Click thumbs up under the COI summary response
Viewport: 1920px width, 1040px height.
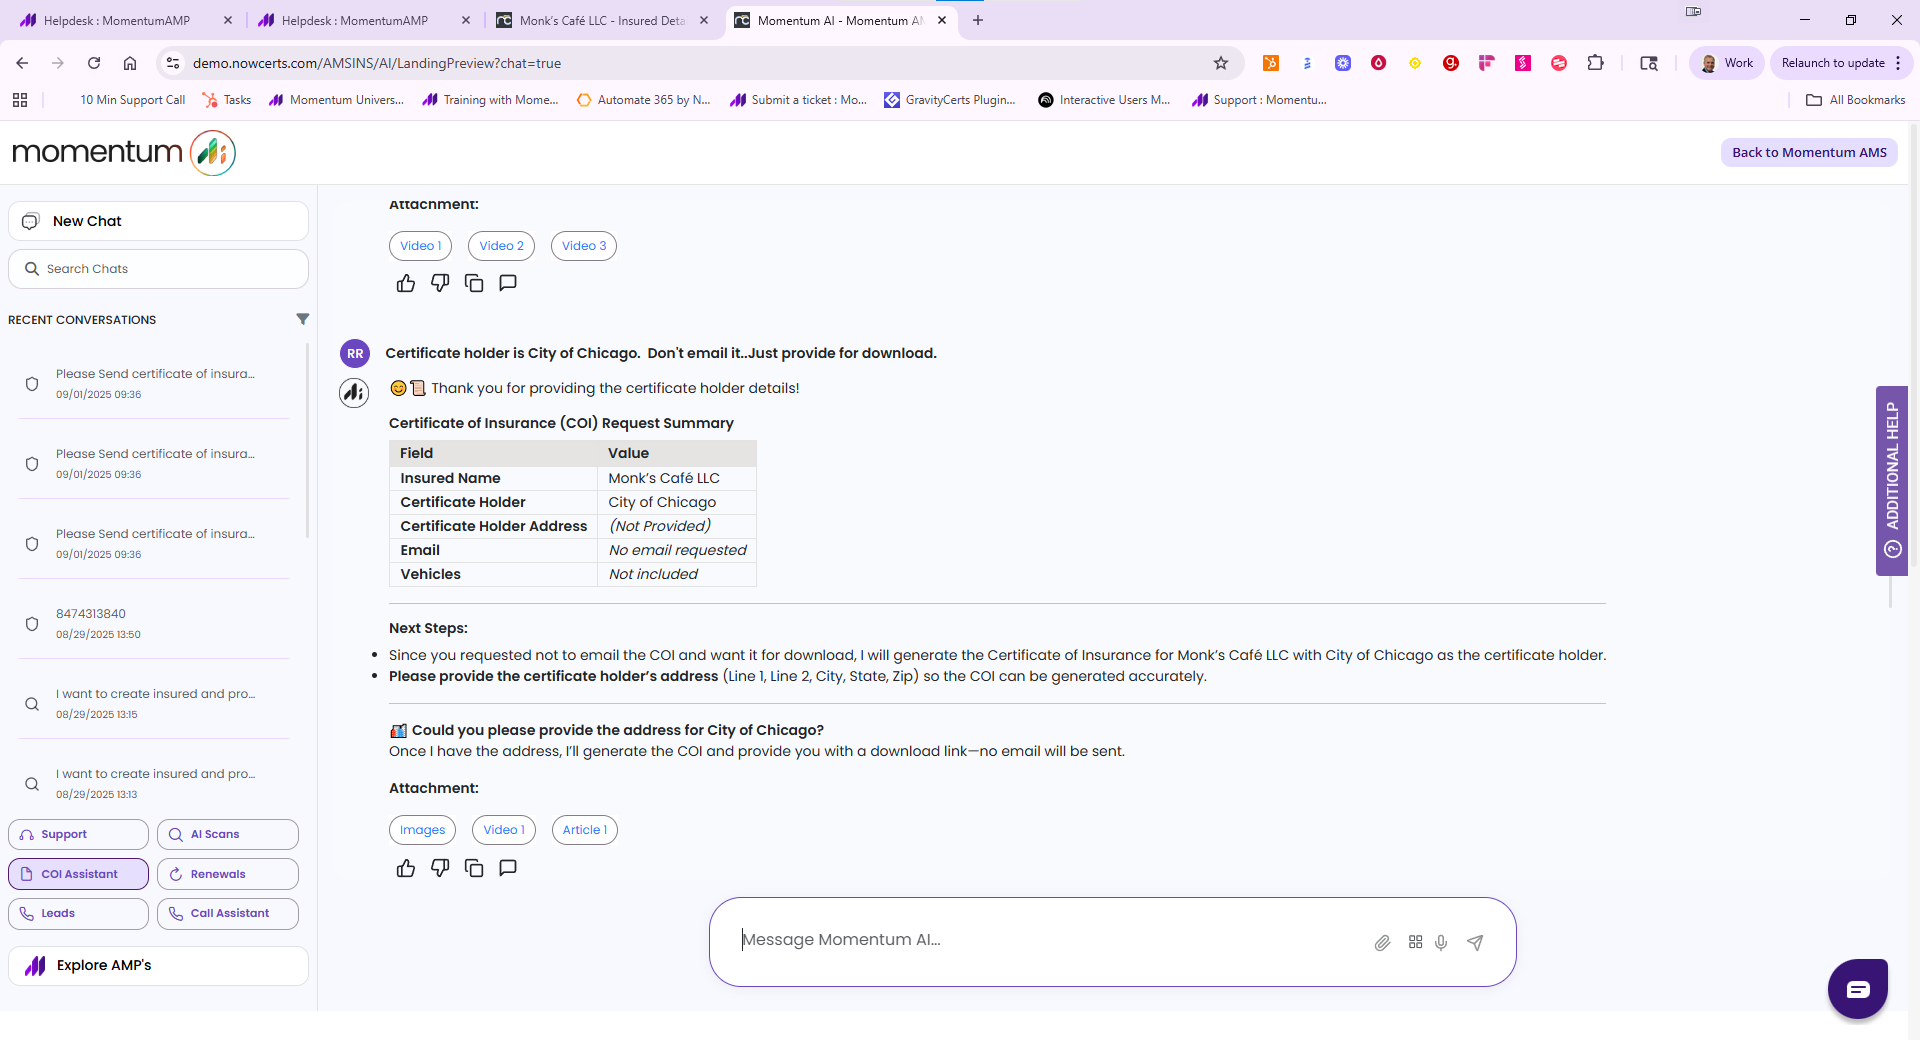pyautogui.click(x=405, y=868)
